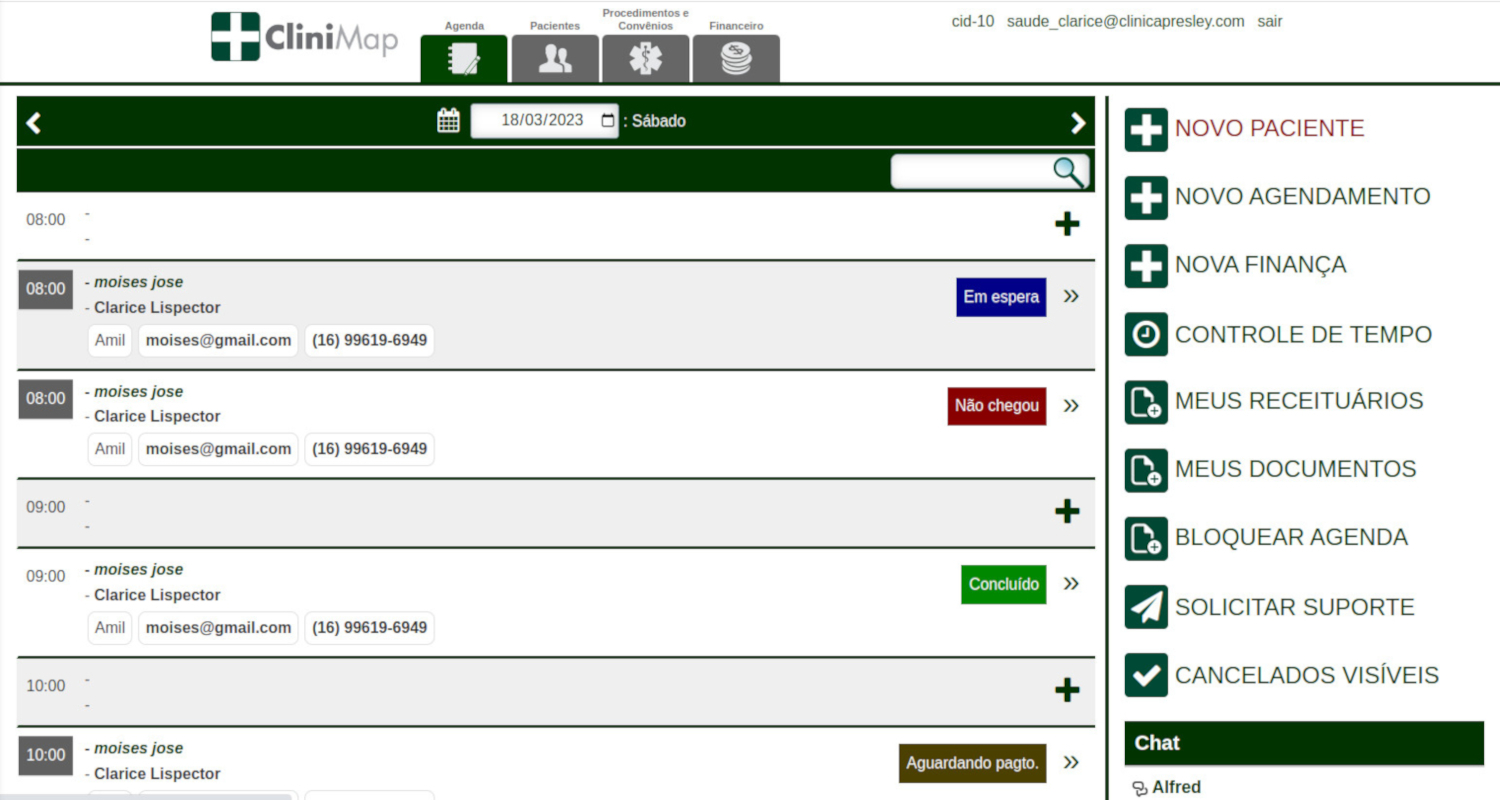Viewport: 1500px width, 800px height.
Task: Click the NOVO PACIENTE text label
Action: [1270, 128]
